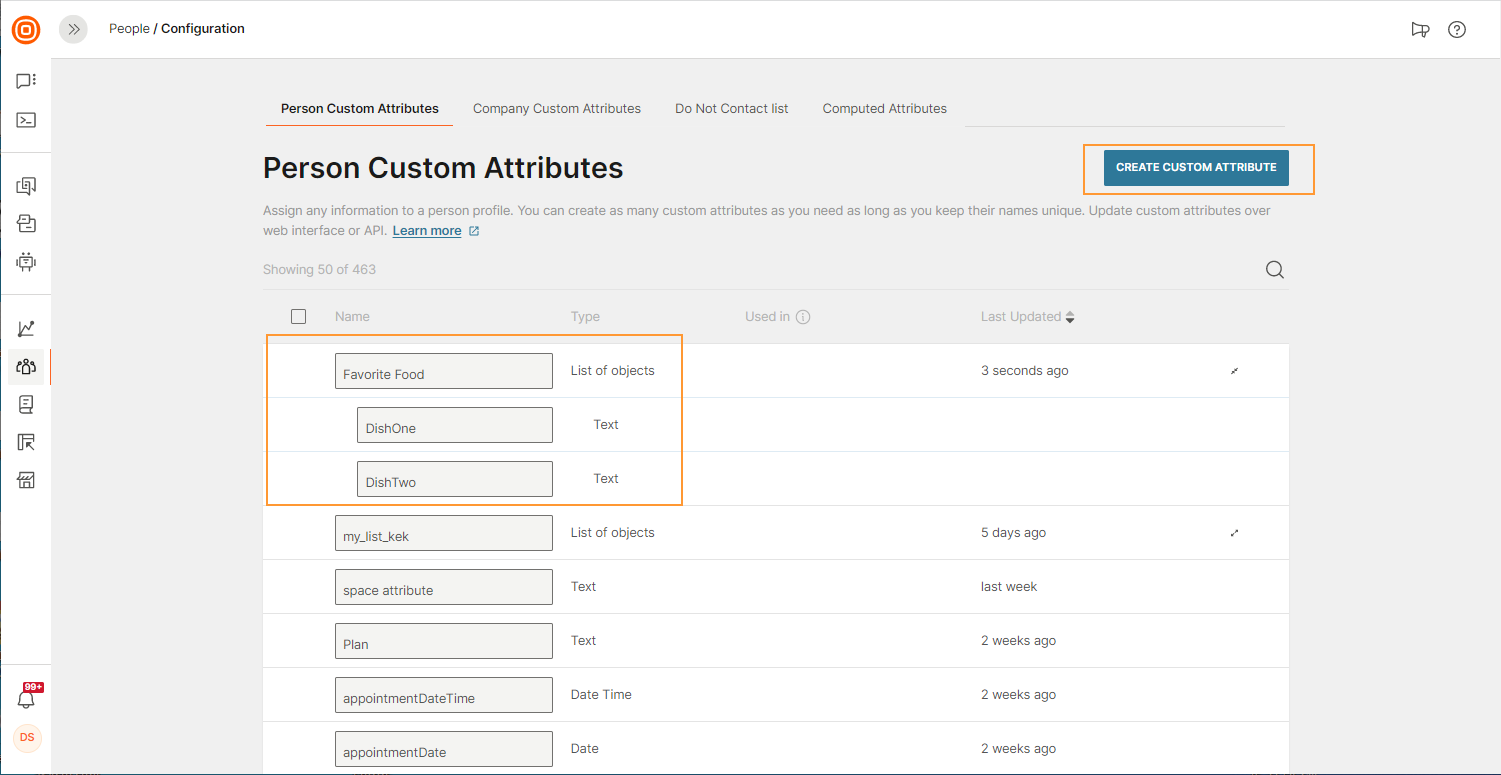Expand the sidebar with double-chevron button
The width and height of the screenshot is (1501, 775).
pos(73,30)
